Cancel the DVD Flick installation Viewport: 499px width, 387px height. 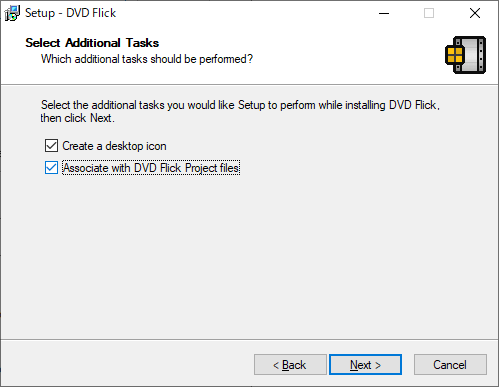[450, 365]
